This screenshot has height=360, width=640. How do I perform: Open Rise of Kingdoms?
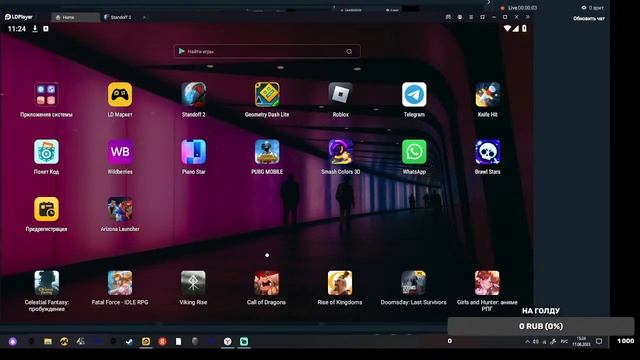[340, 282]
